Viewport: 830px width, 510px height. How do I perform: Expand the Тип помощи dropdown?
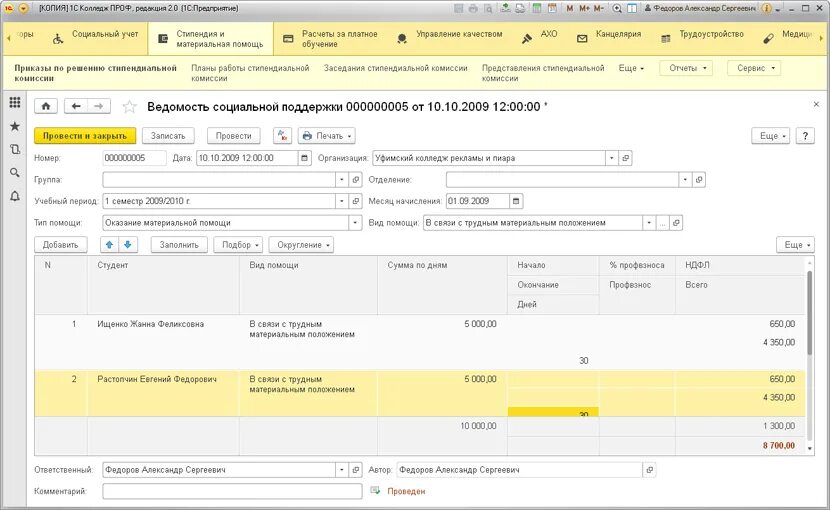(x=355, y=223)
